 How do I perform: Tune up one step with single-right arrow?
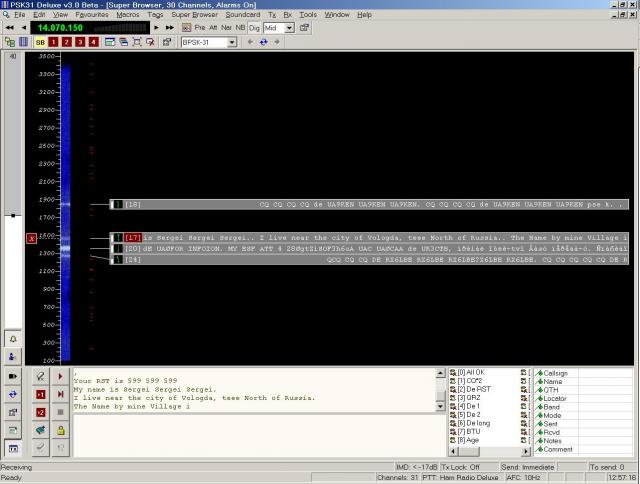point(156,28)
